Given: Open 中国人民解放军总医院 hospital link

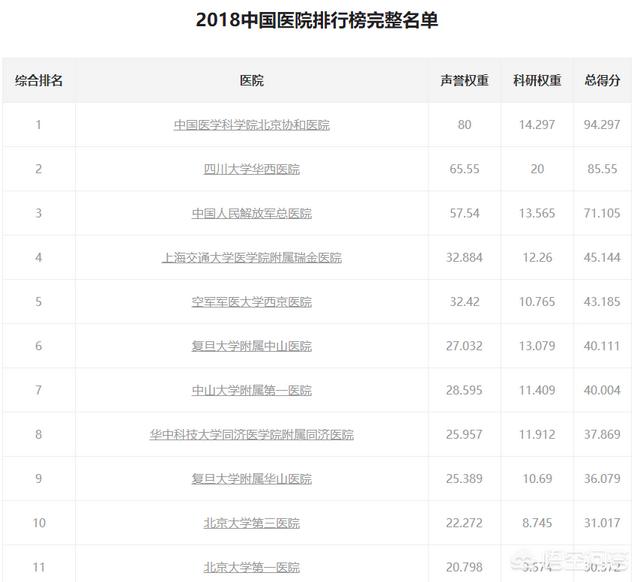Looking at the screenshot, I should pos(252,213).
